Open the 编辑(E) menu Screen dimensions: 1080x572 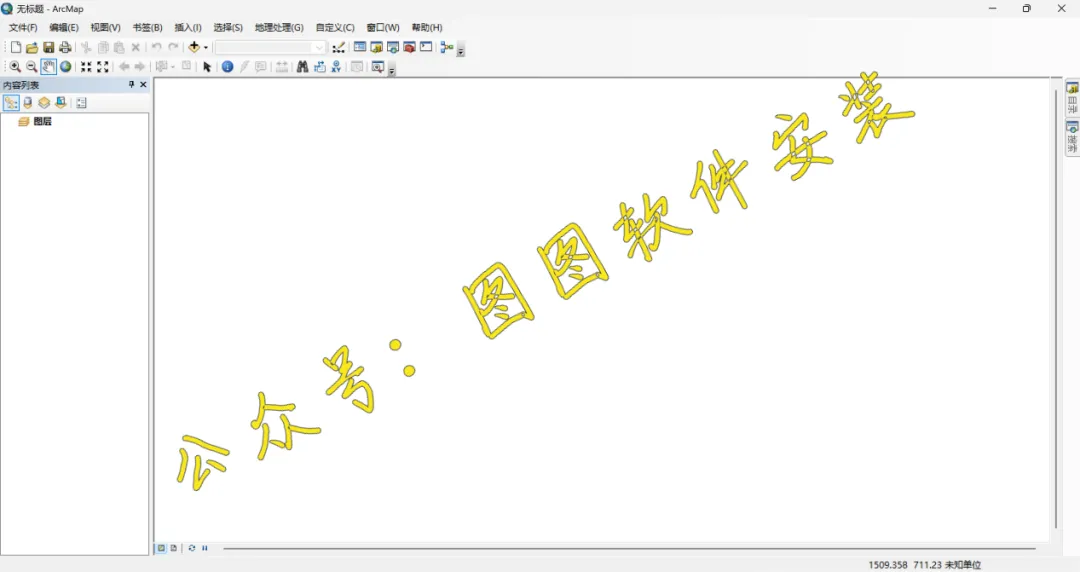[63, 28]
